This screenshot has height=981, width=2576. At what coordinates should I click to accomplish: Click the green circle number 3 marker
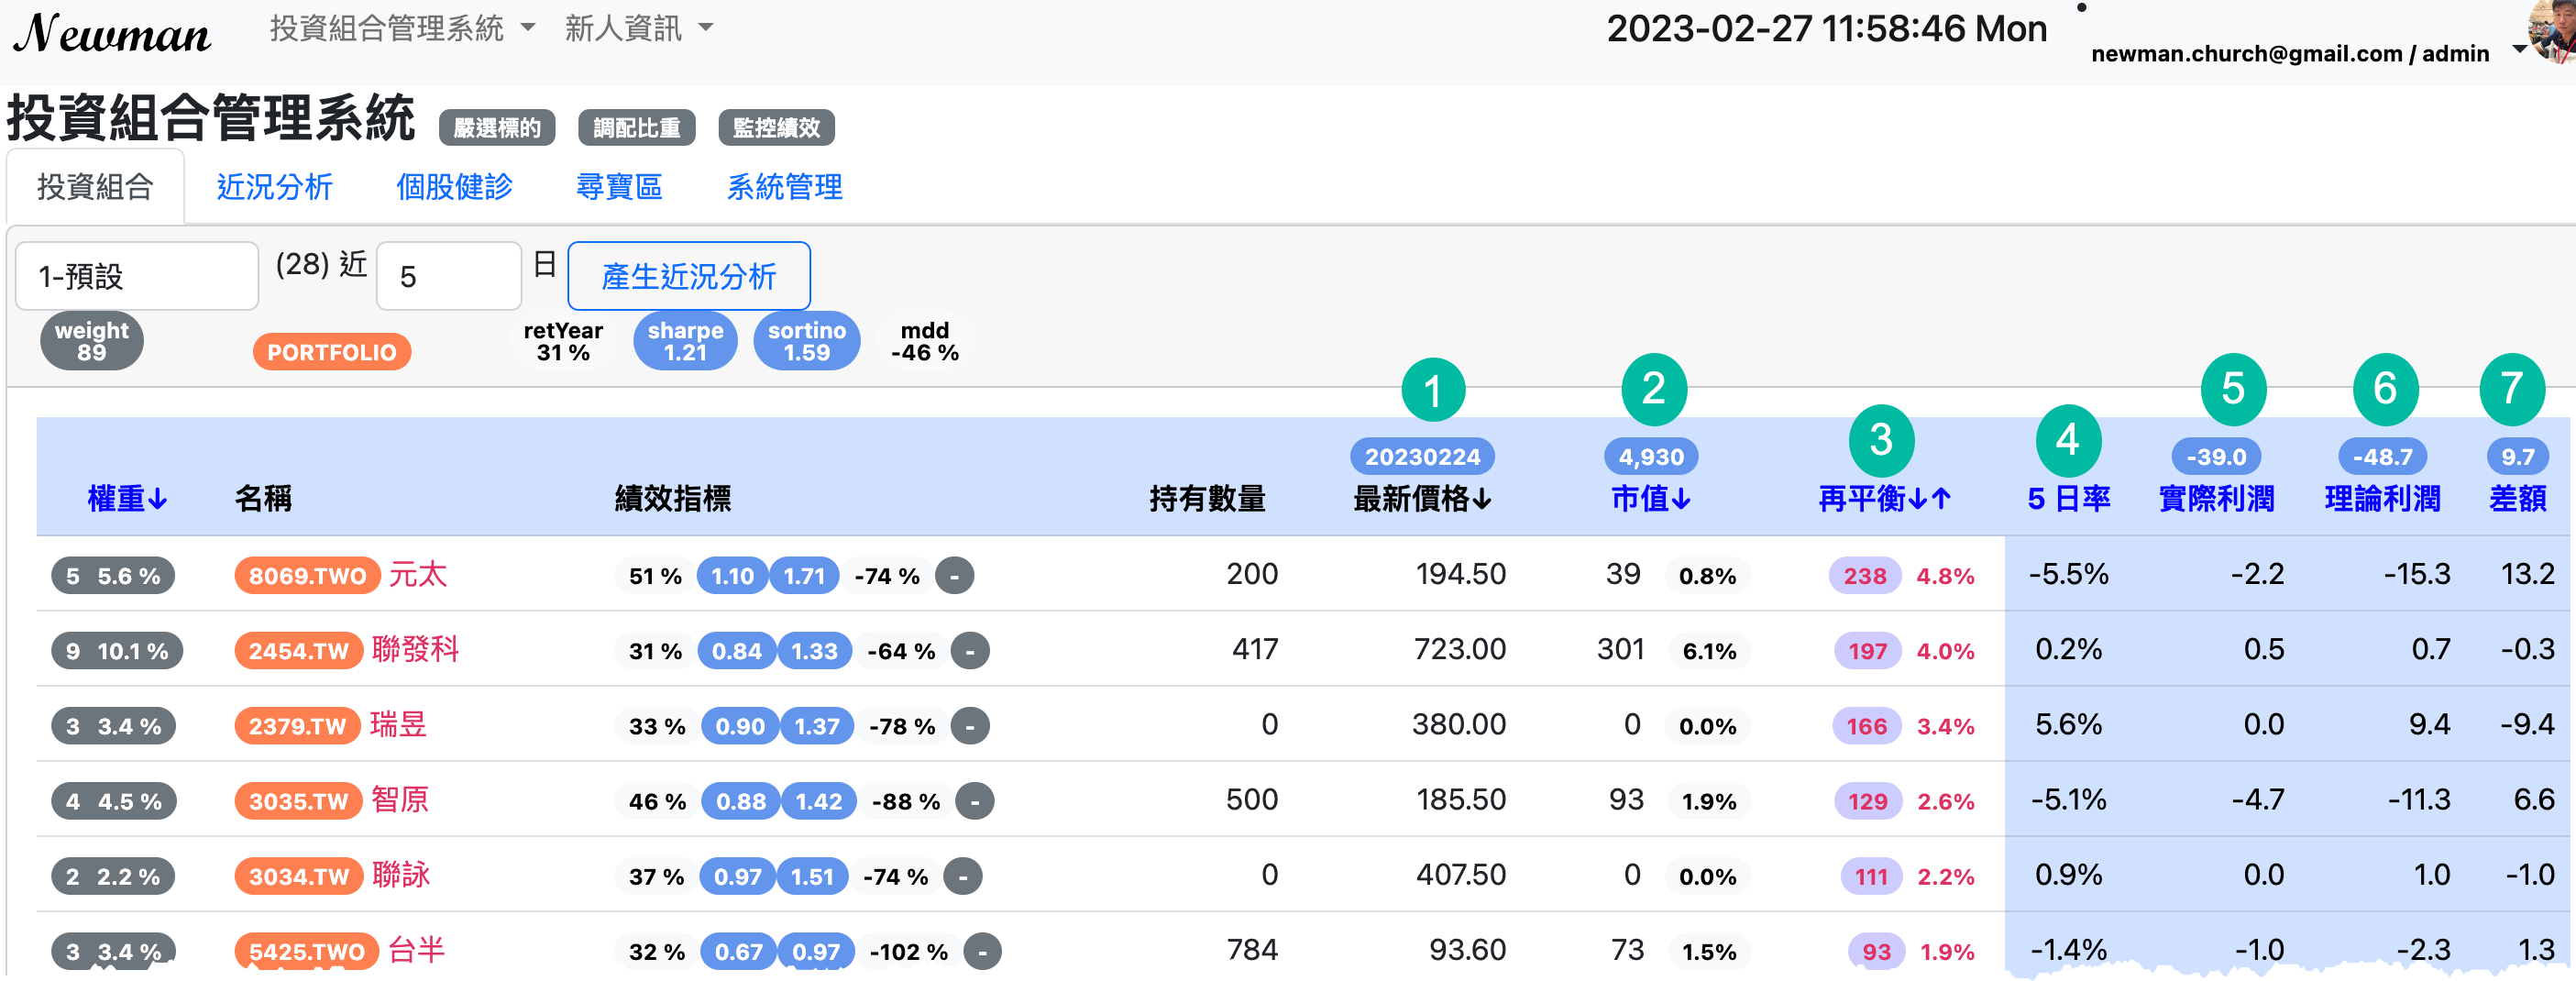[1880, 439]
